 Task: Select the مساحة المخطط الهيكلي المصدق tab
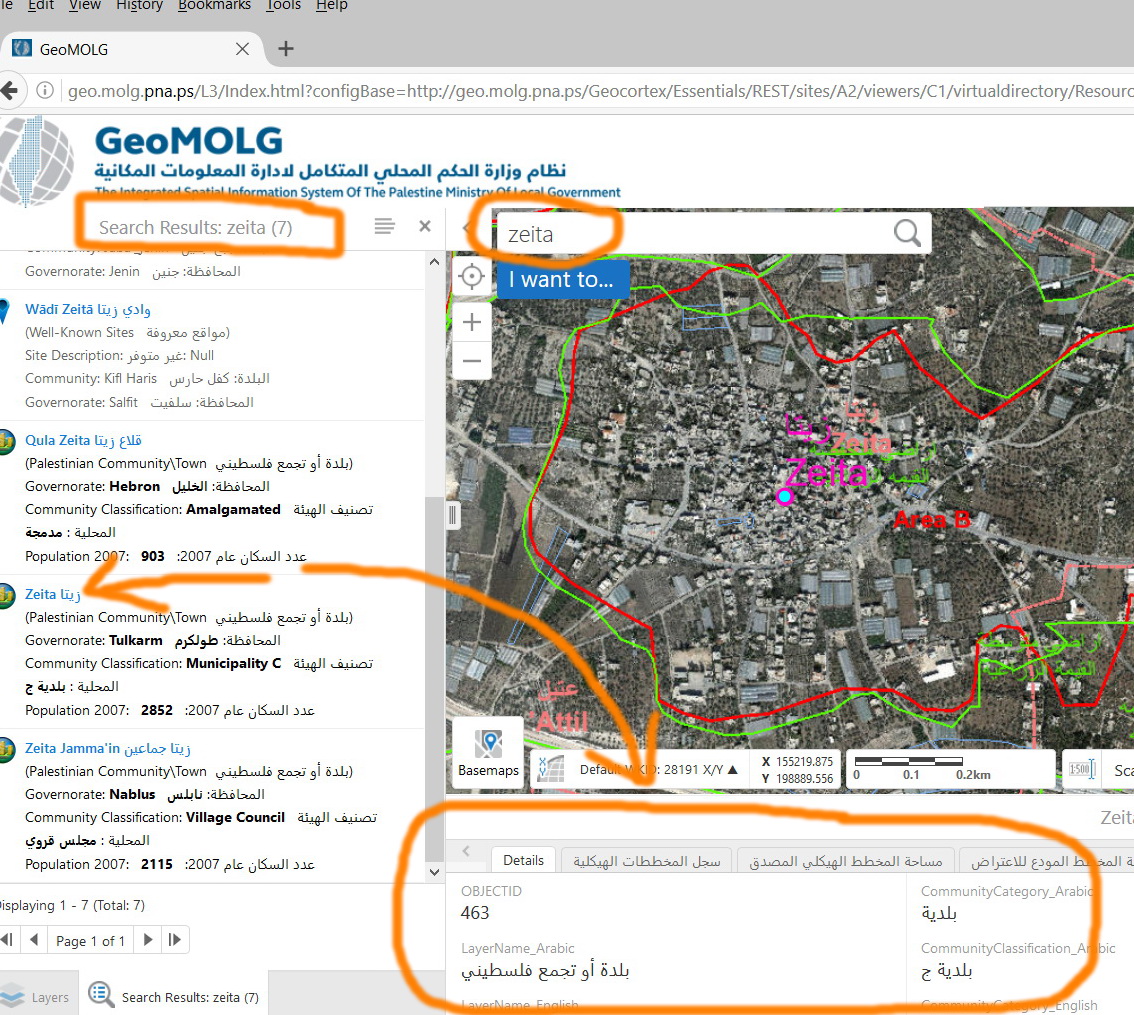[x=845, y=861]
